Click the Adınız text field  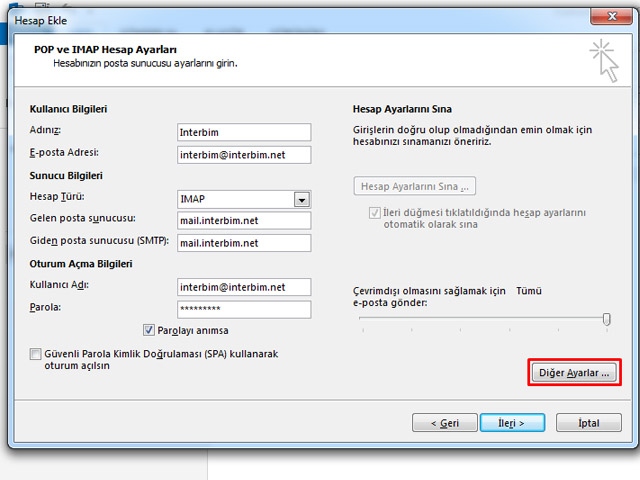244,133
